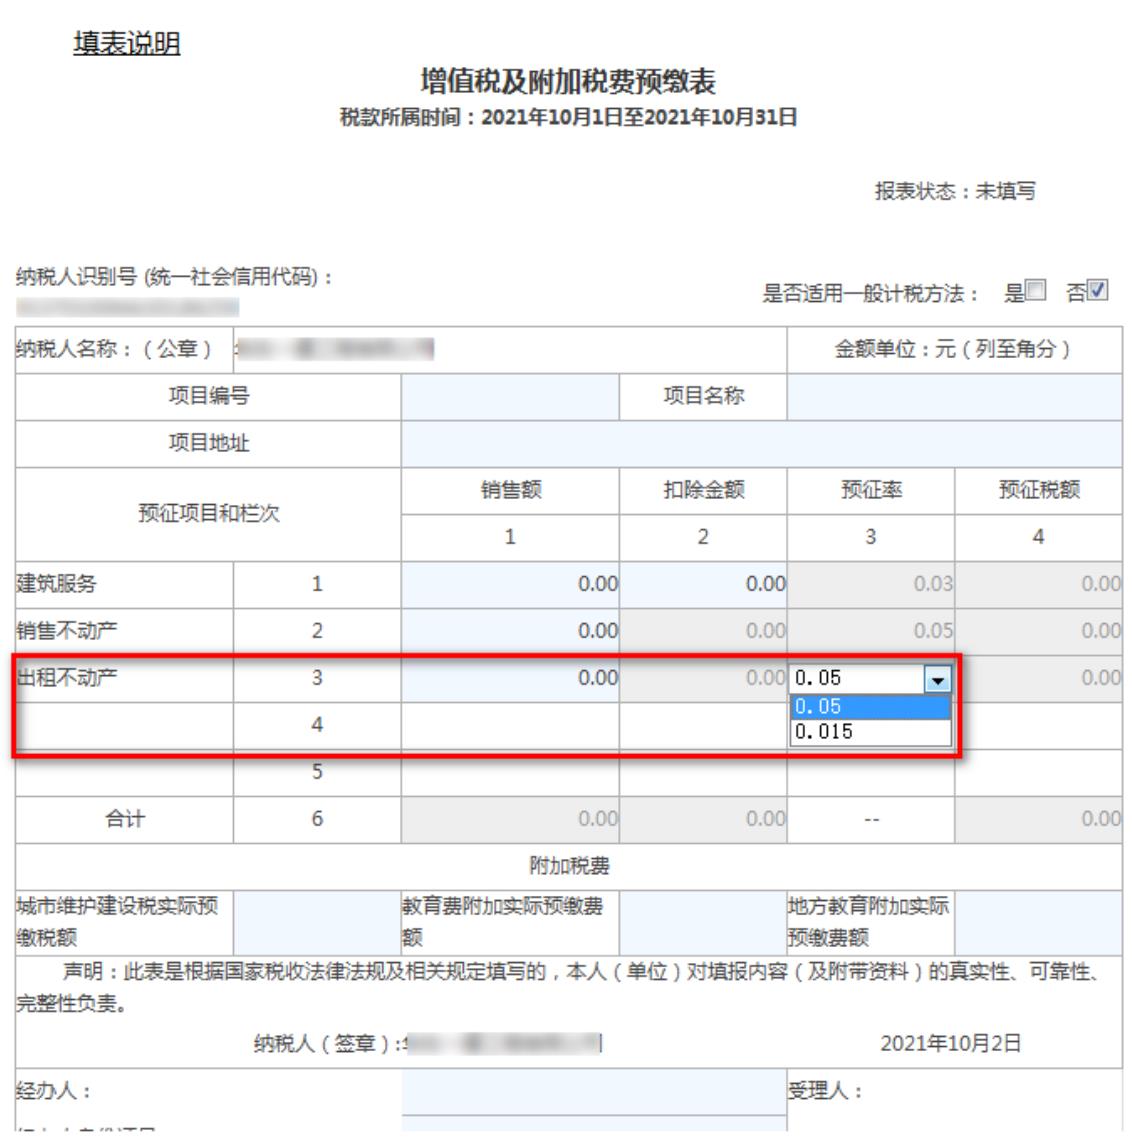Uncheck the 否 checkbox for 一般计税方法

coord(1101,293)
